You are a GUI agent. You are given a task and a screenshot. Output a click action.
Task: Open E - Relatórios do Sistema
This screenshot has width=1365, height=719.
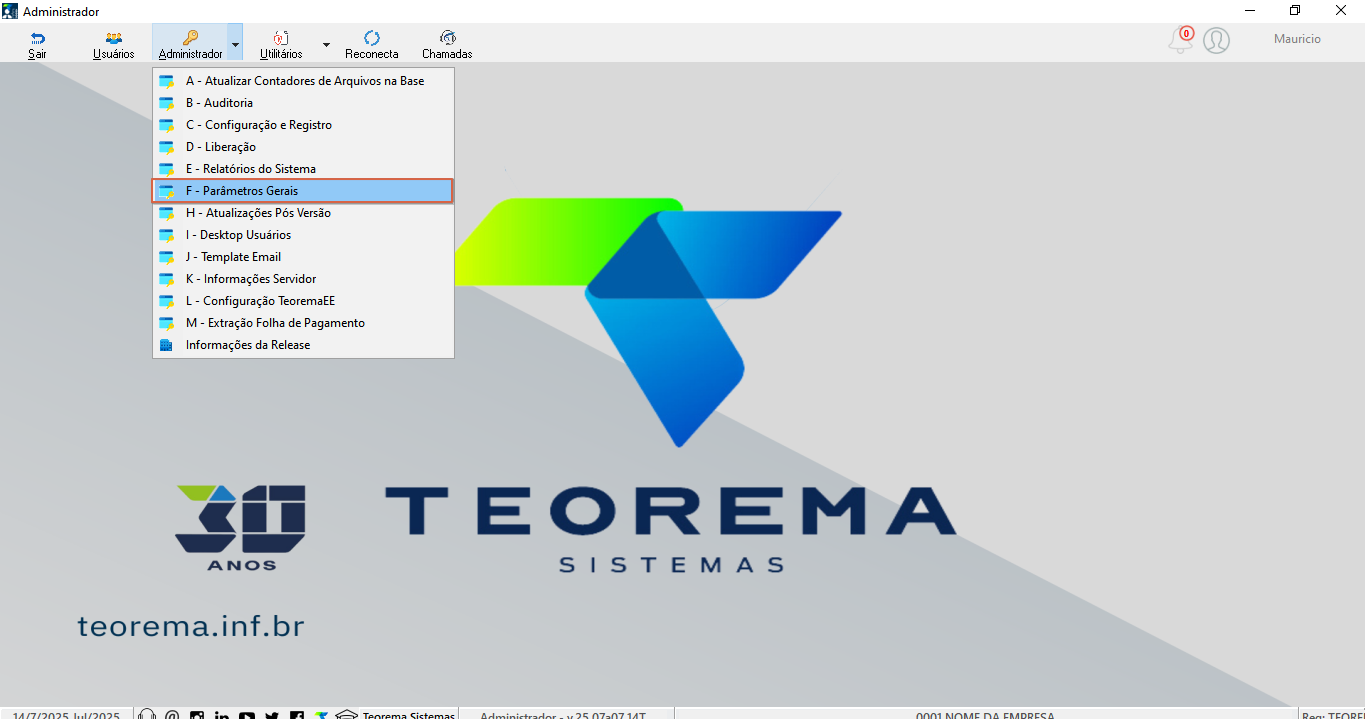coord(303,169)
